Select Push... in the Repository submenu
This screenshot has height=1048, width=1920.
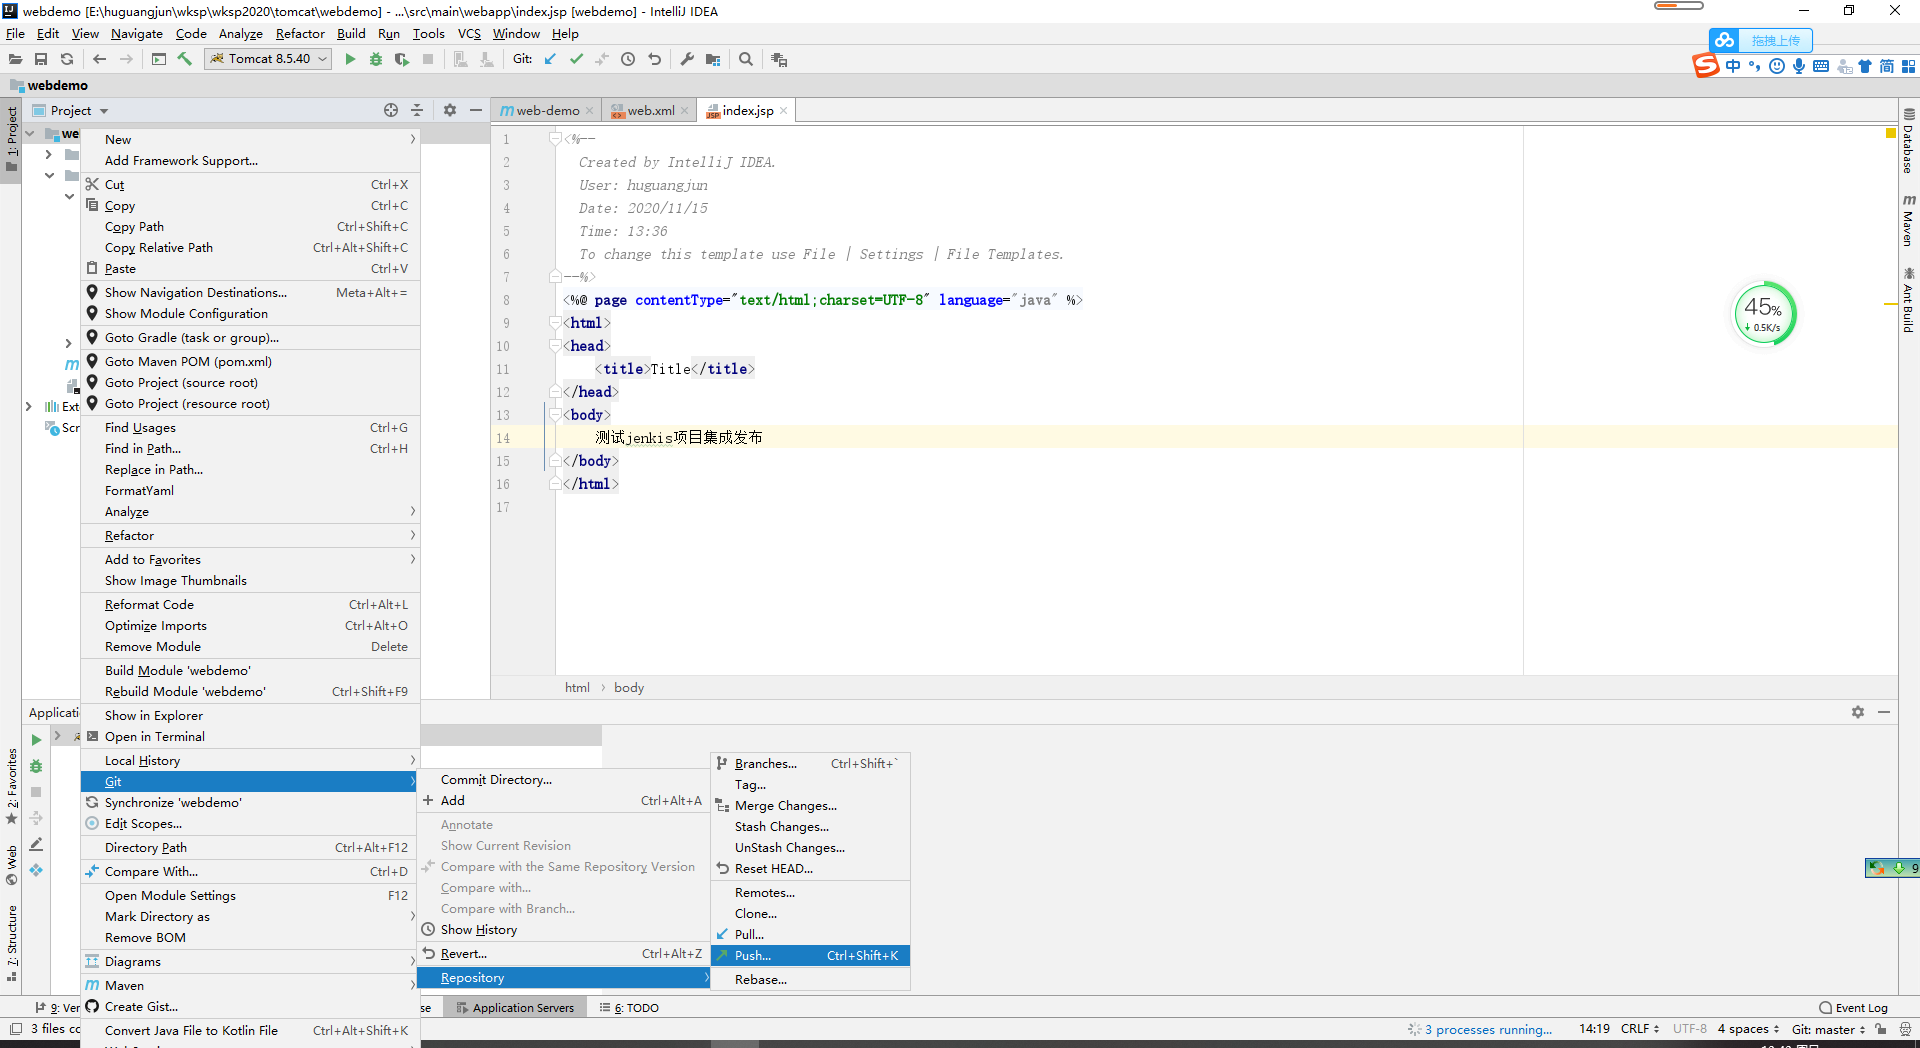tap(810, 955)
